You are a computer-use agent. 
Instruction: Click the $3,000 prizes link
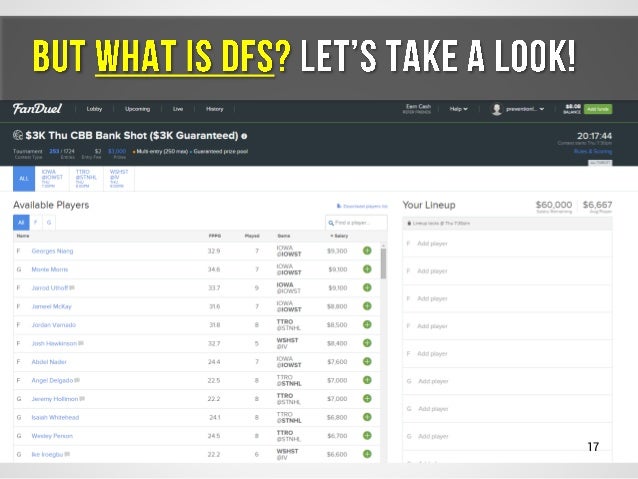pyautogui.click(x=117, y=151)
